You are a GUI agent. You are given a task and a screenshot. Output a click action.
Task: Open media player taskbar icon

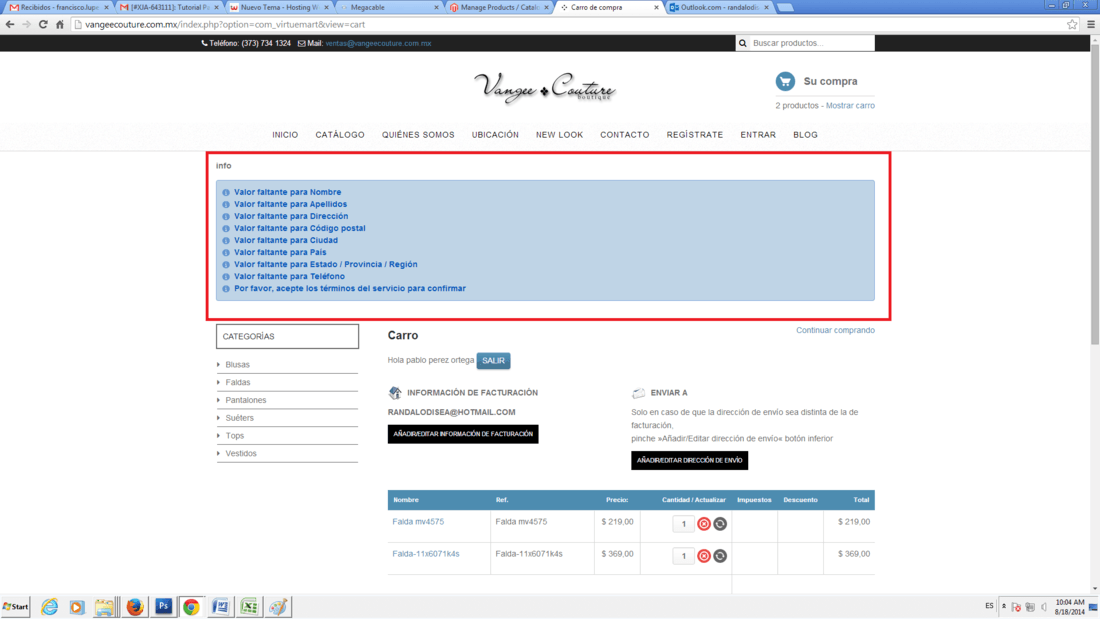point(77,607)
